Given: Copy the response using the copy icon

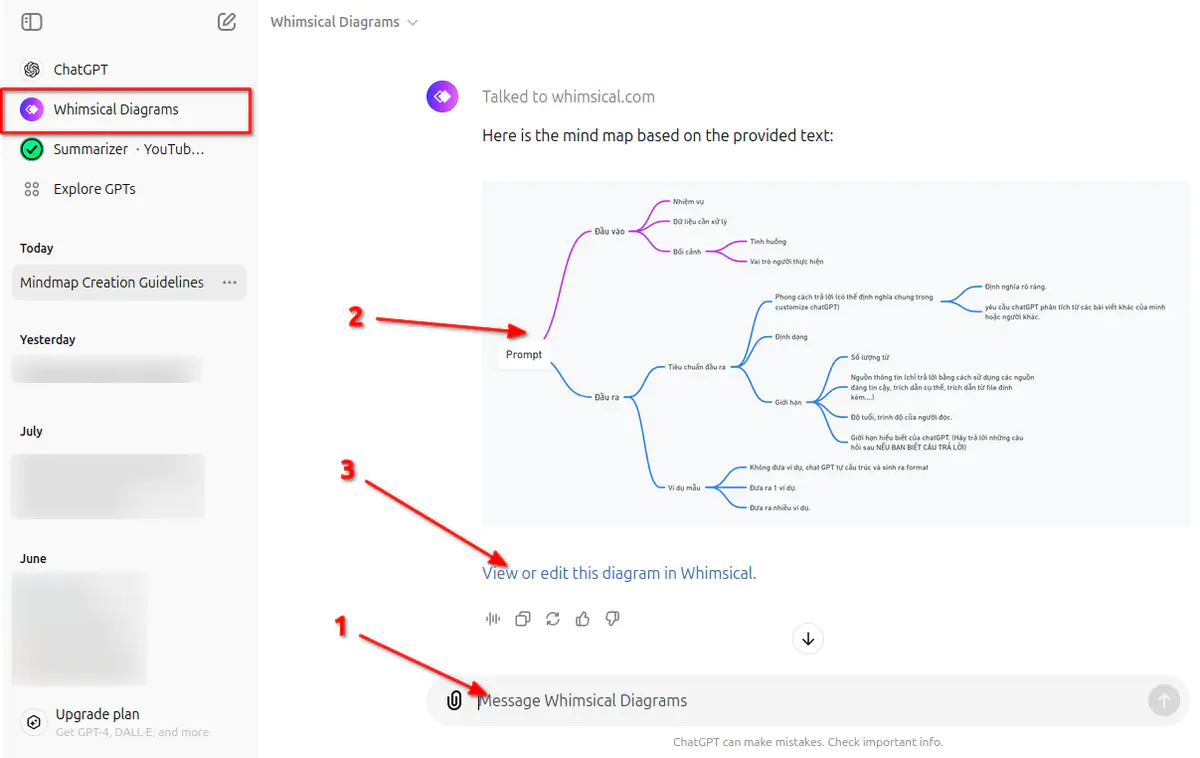Looking at the screenshot, I should click(522, 618).
